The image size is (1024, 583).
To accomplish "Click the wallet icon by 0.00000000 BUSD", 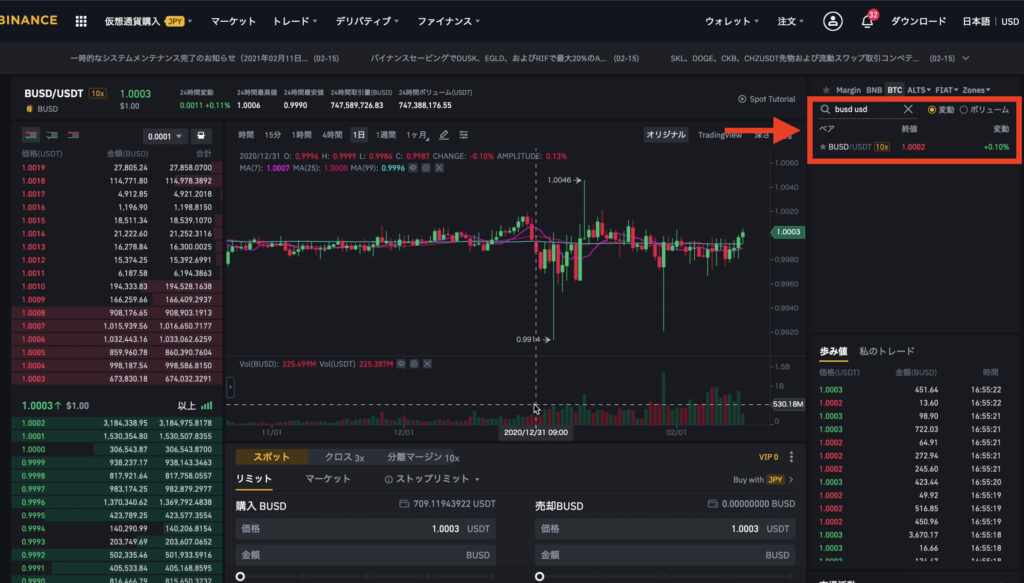I will pos(712,504).
